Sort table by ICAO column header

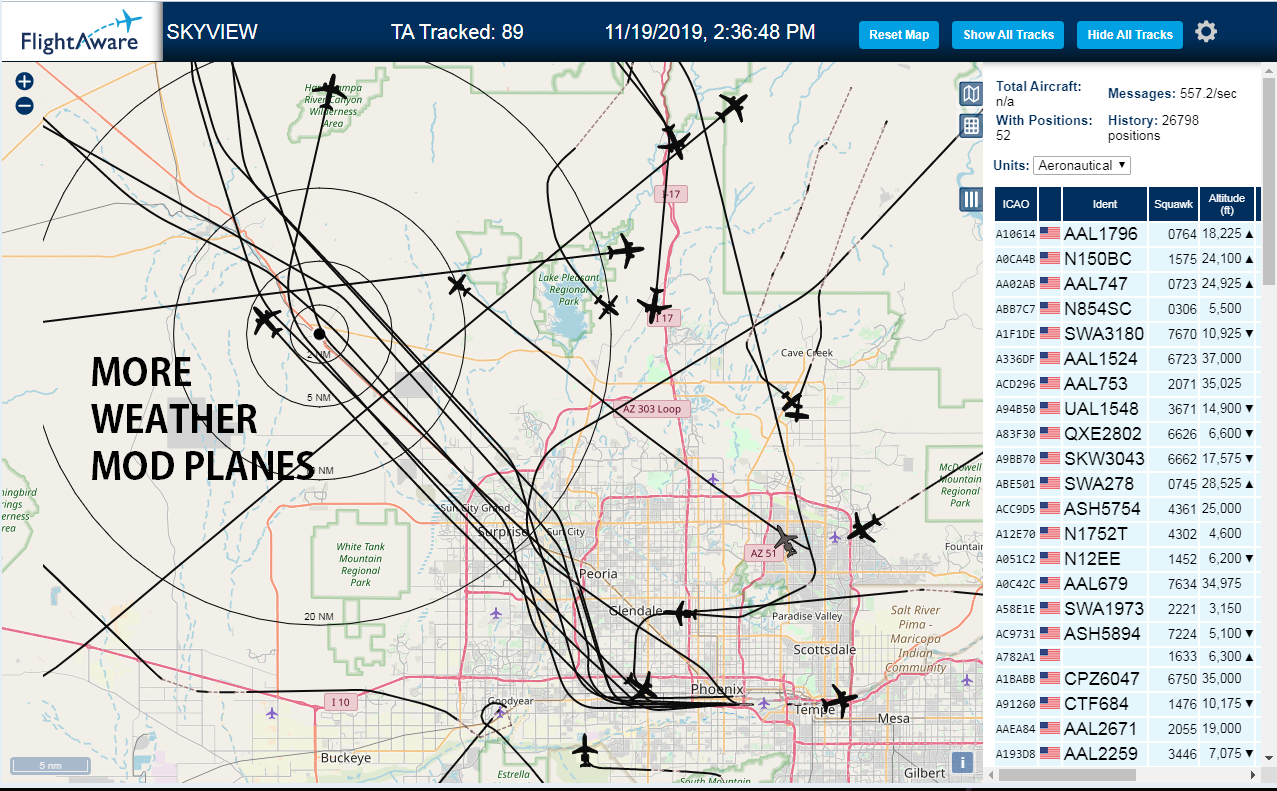(x=1016, y=204)
